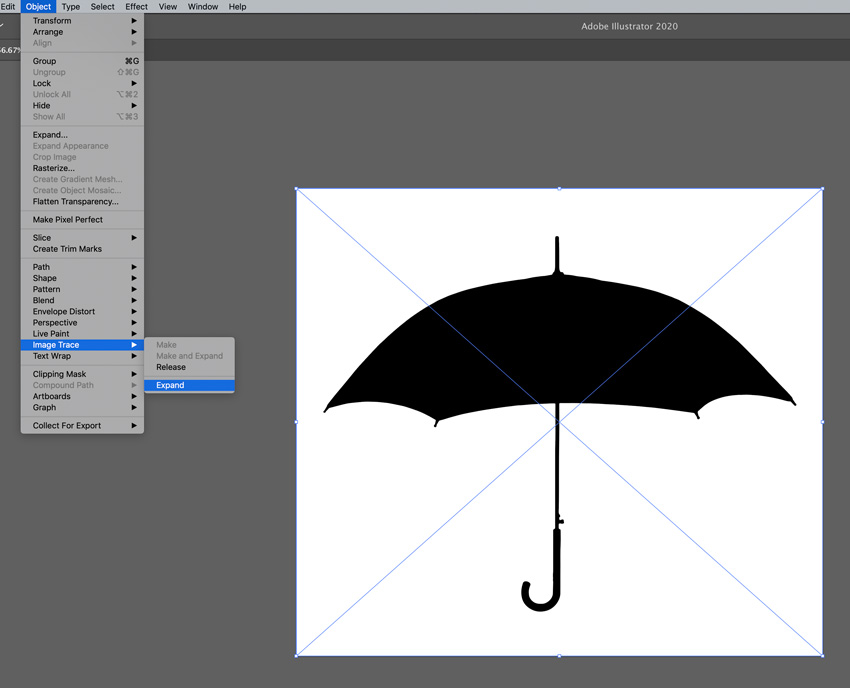Open the Effect menu
The image size is (850, 688).
coord(136,6)
